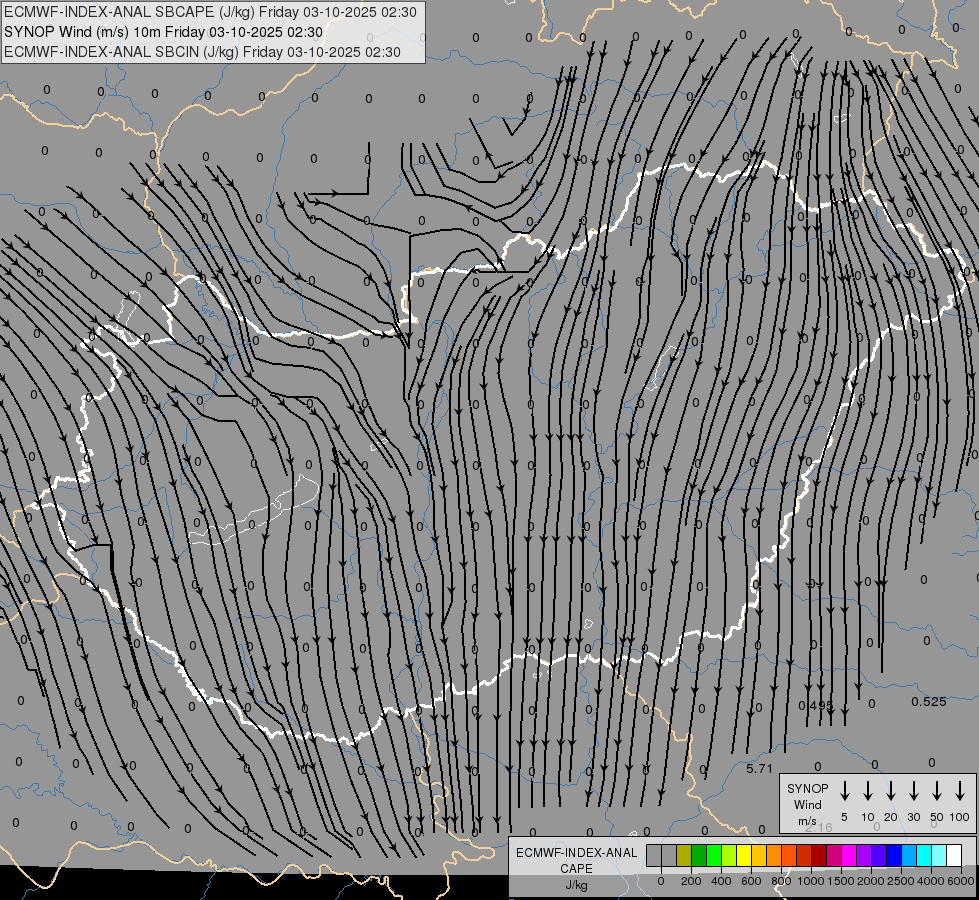Click the 2000 tick label on CAPE scale
979x900 pixels.
click(x=871, y=881)
